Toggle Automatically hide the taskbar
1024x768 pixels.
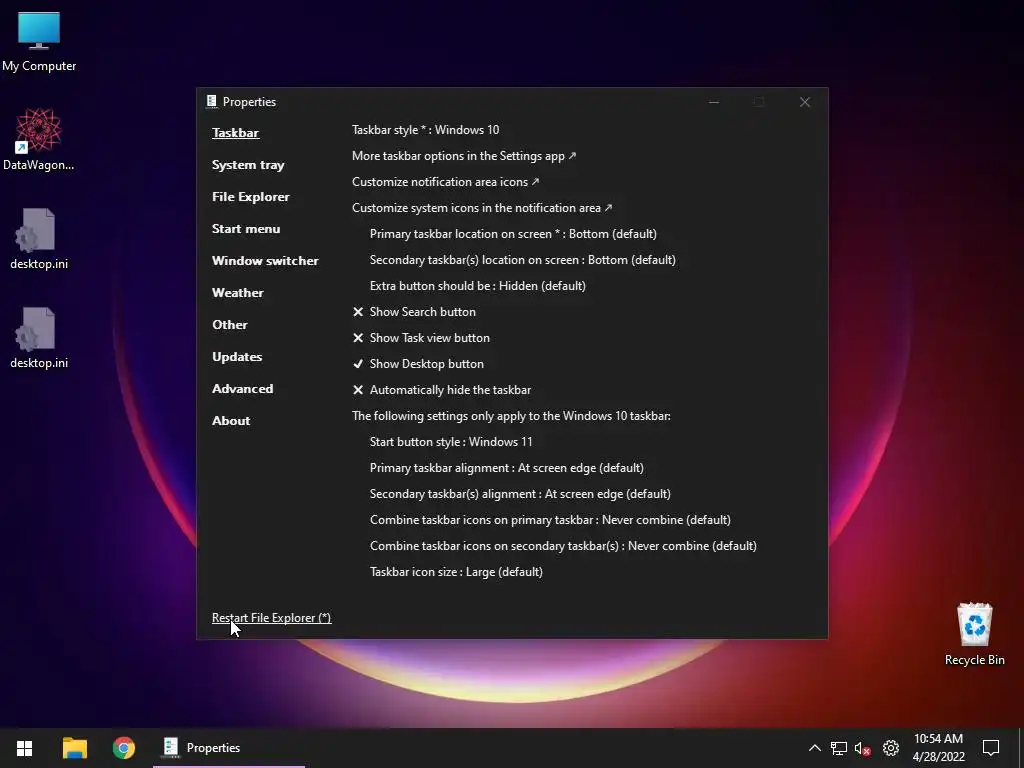tap(441, 390)
